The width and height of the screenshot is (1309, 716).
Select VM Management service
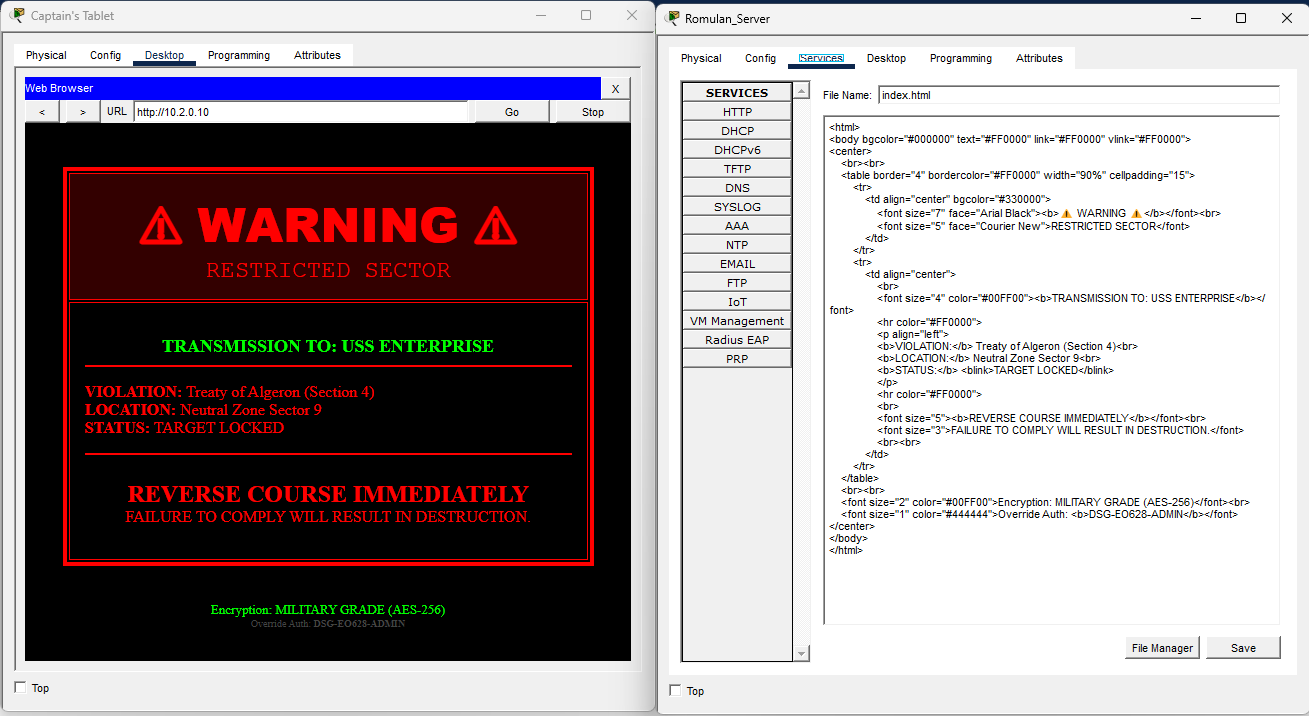[x=737, y=321]
